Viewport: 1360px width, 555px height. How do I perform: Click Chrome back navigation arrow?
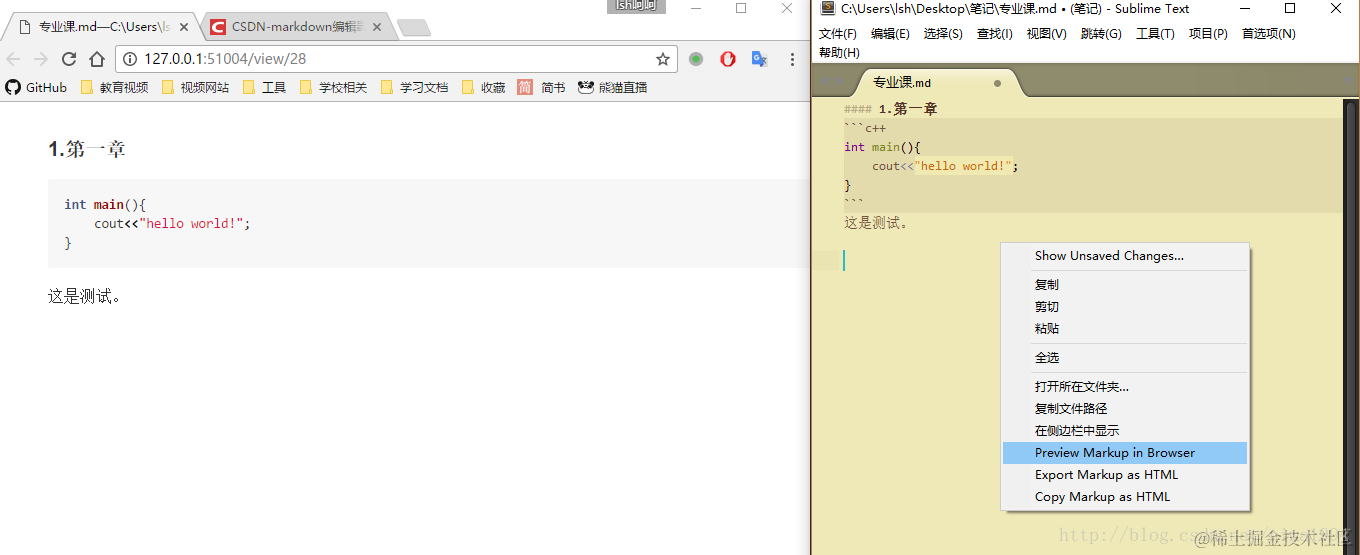pos(13,59)
